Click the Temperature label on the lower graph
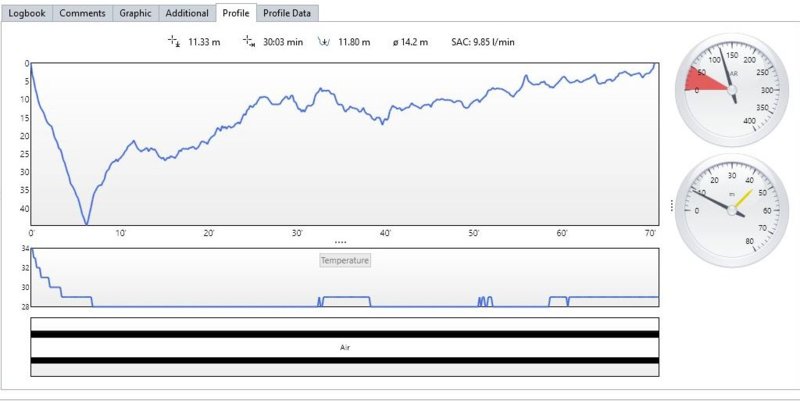The width and height of the screenshot is (800, 401). (345, 260)
